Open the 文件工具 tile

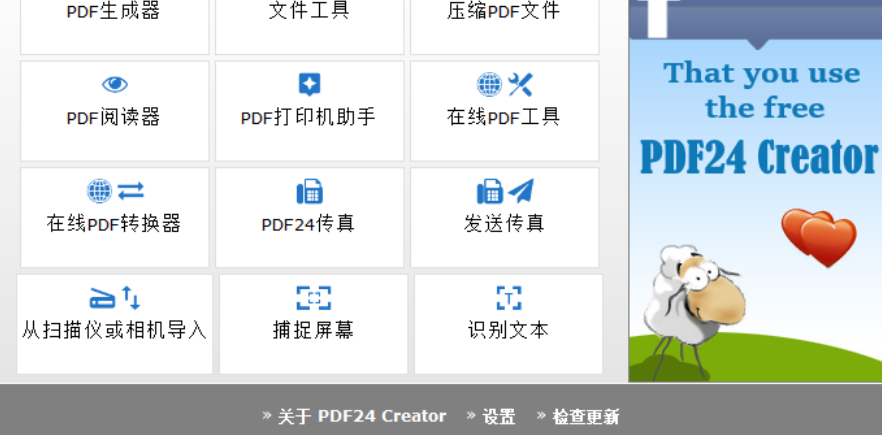(309, 26)
